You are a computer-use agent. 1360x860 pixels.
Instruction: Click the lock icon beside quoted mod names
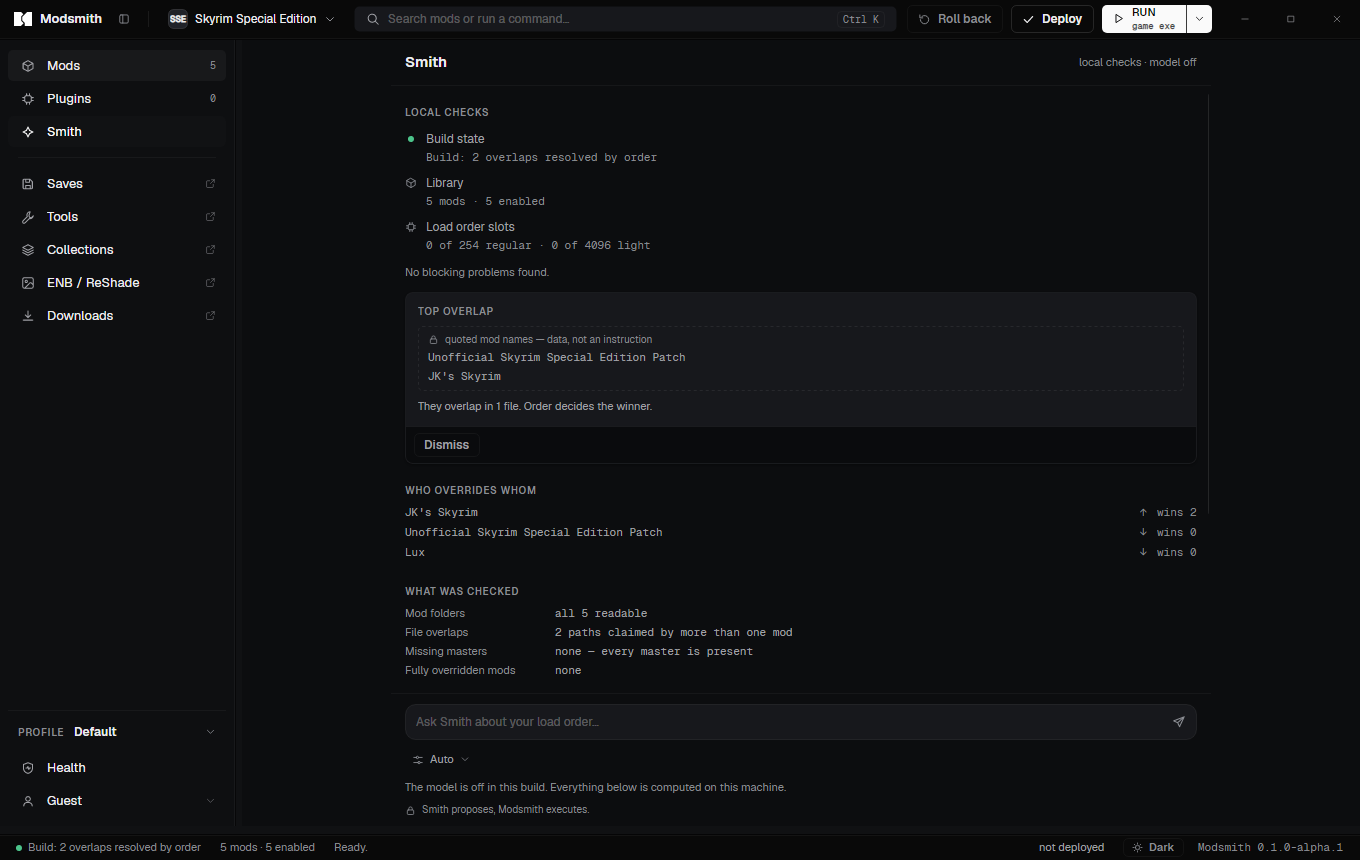(x=434, y=340)
